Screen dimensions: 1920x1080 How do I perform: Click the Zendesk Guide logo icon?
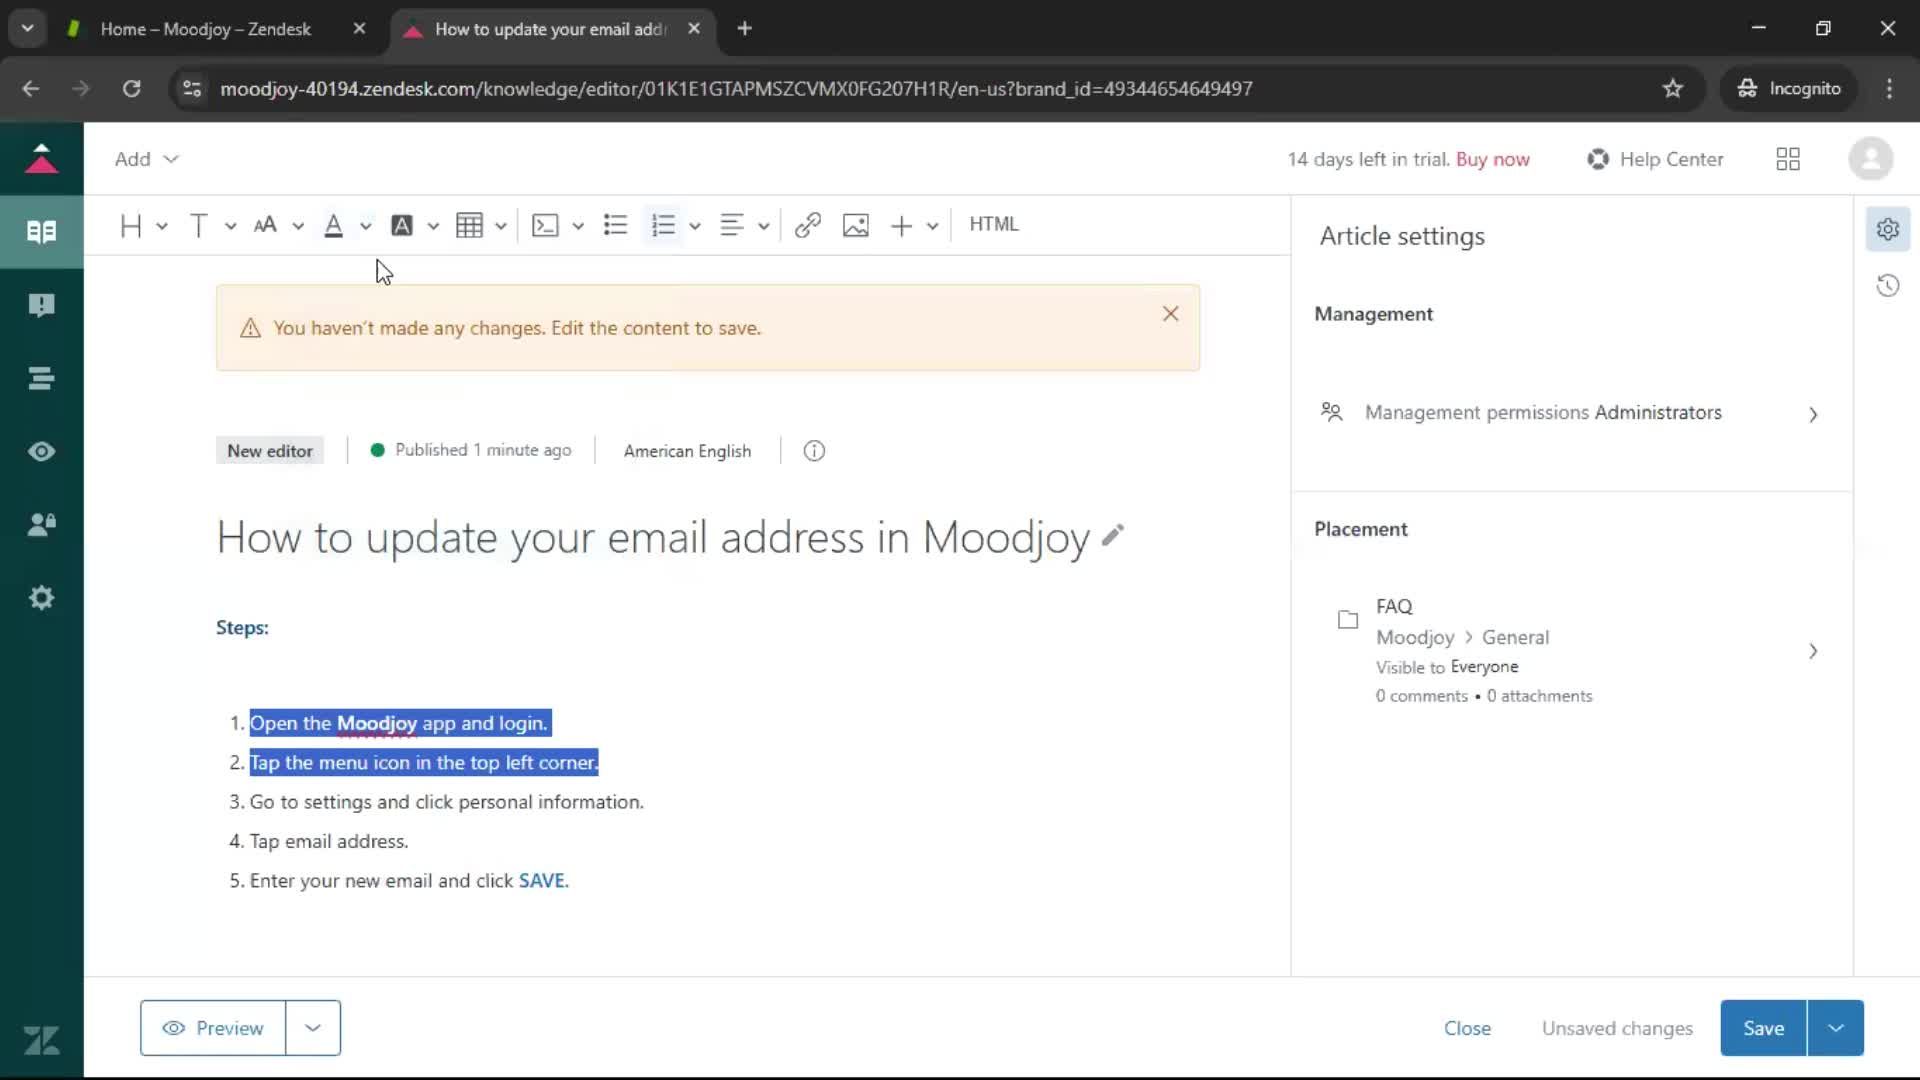[42, 158]
